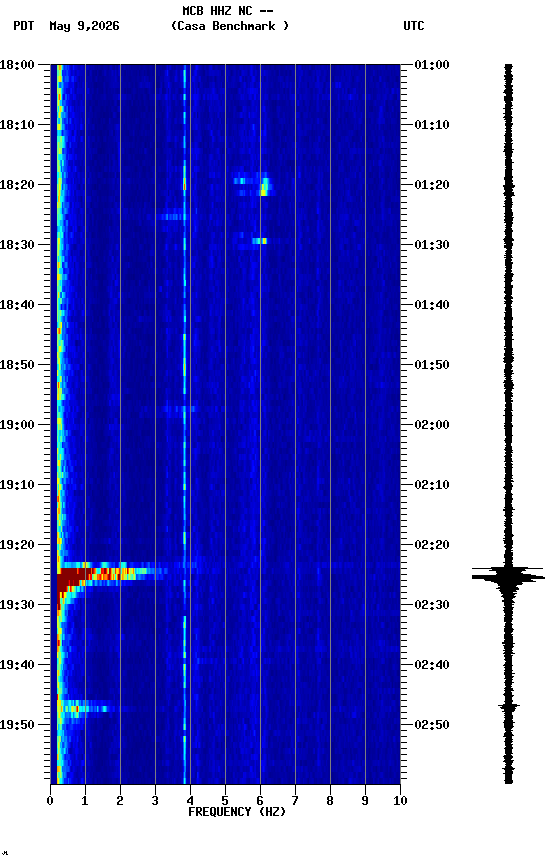The width and height of the screenshot is (552, 864).
Task: Click the 02:50 UTC time label
Action: (432, 725)
